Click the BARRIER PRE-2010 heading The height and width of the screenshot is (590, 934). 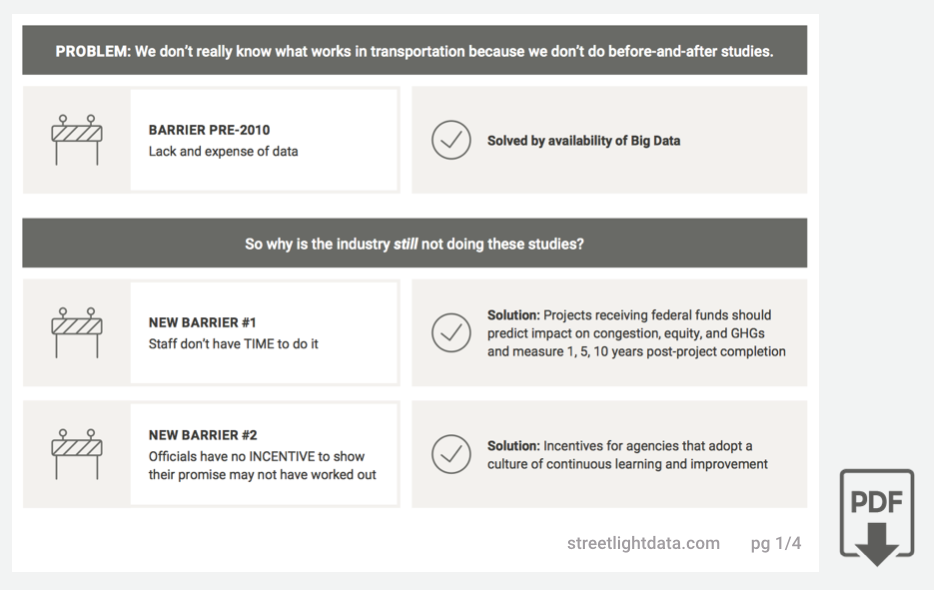coord(209,130)
